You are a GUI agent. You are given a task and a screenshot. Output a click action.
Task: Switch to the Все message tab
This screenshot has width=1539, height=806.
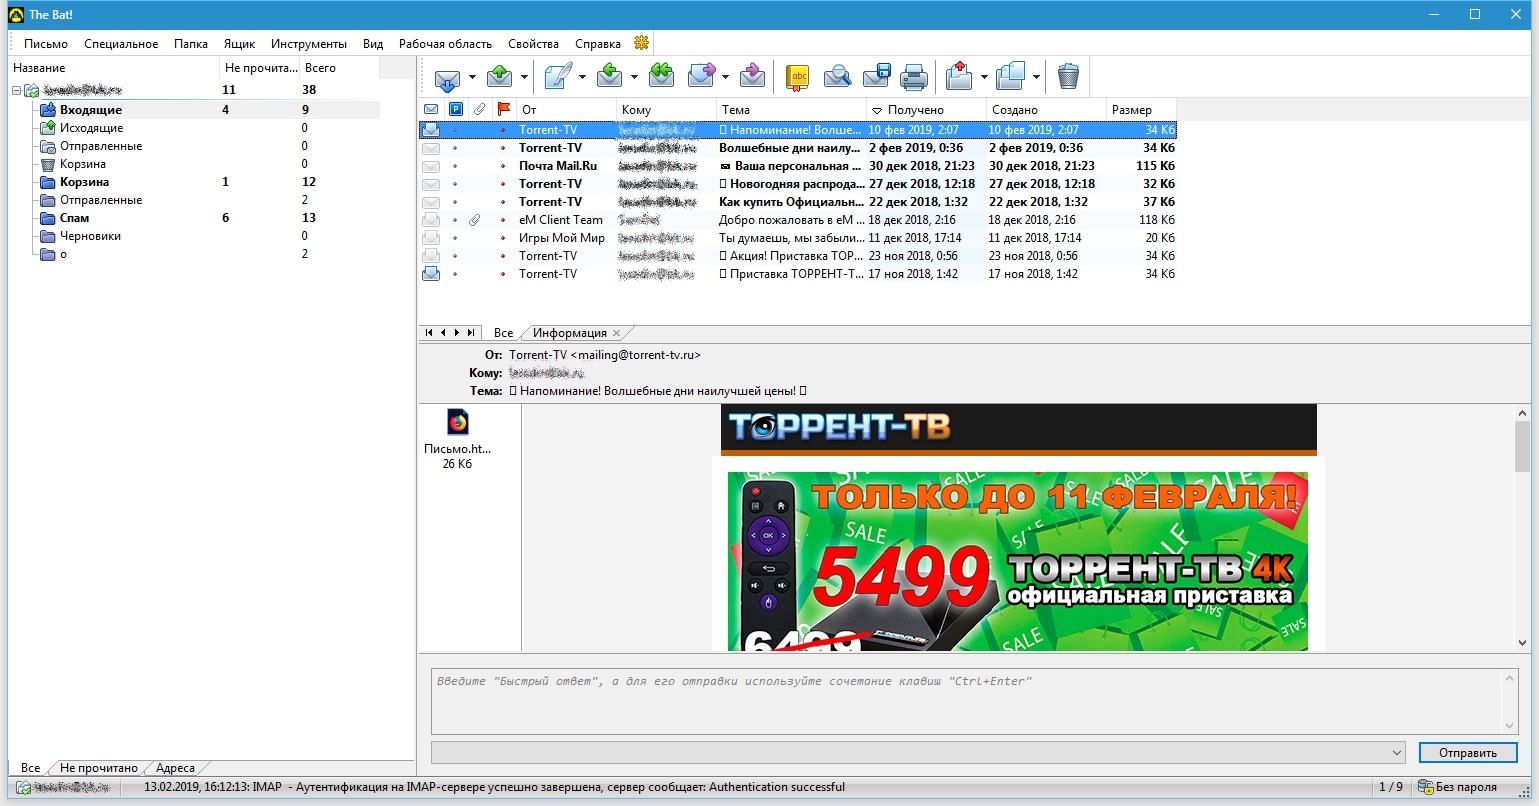pos(503,333)
